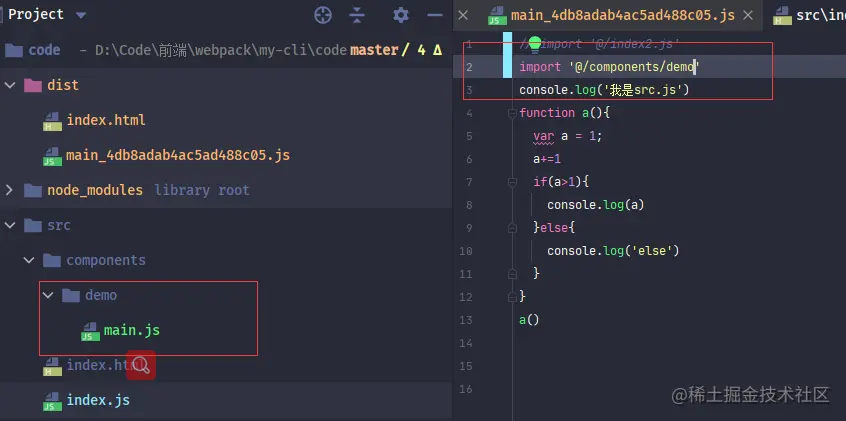This screenshot has width=846, height=421.
Task: Open the Project view dropdown
Action: click(80, 15)
